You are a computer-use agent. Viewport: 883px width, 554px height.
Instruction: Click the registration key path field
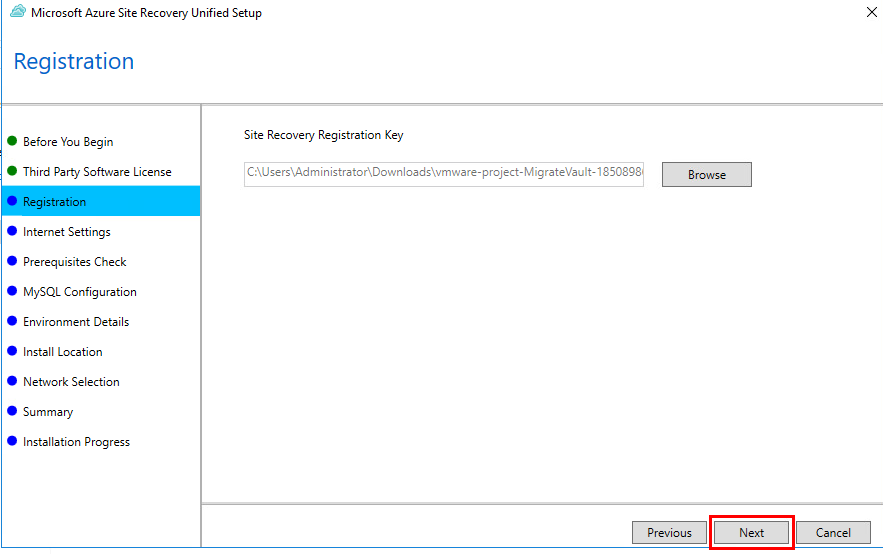point(444,174)
